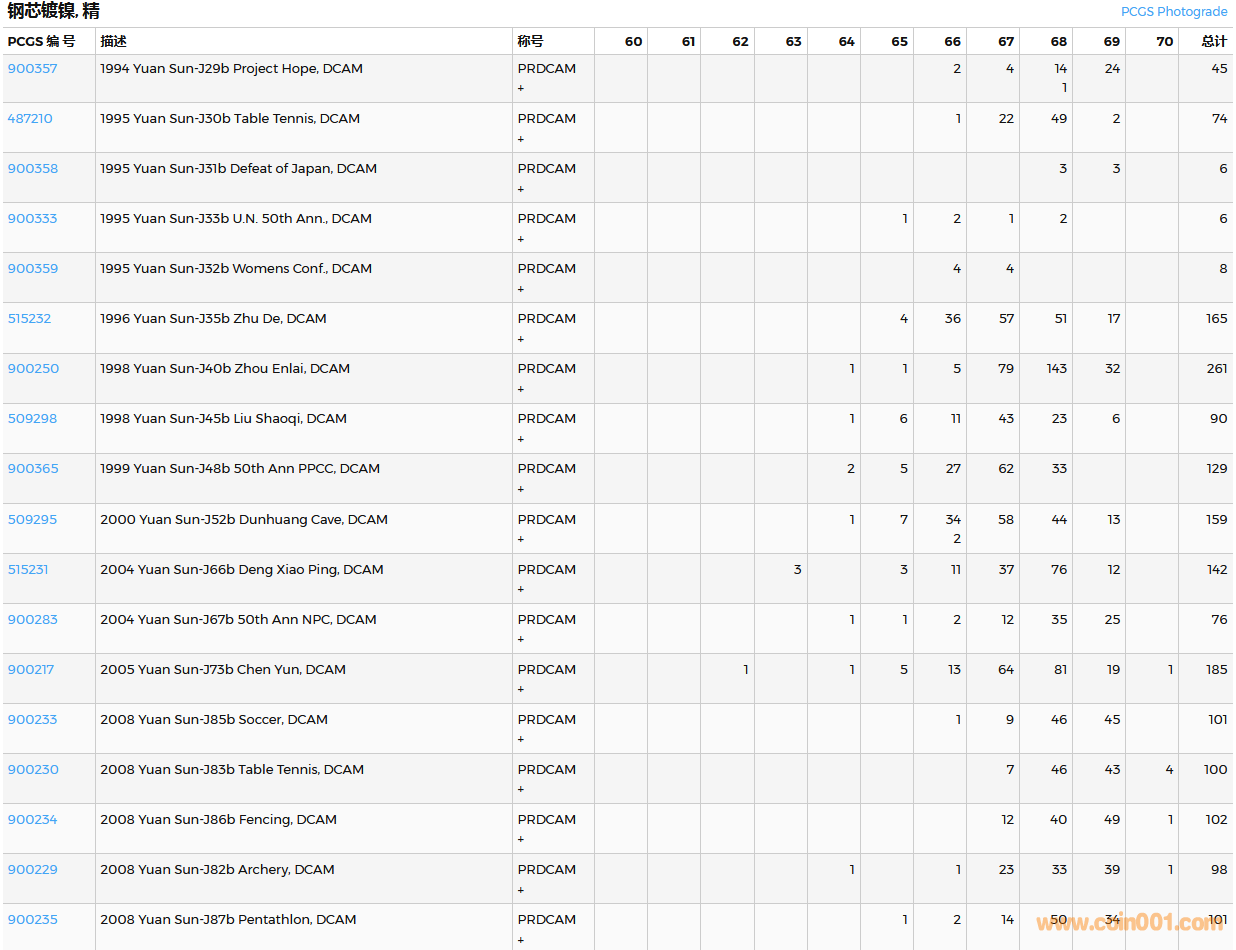
Task: Expand plus sign for Deng Xiao Ping row
Action: tap(521, 589)
